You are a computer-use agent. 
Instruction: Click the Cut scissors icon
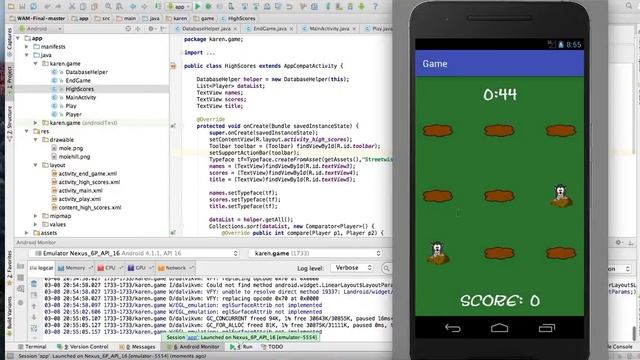(72, 6)
